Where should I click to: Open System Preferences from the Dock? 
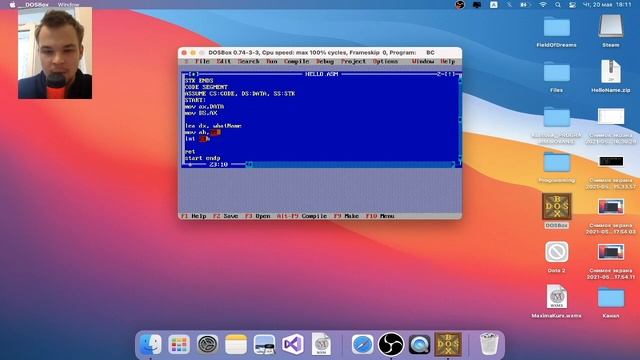coord(207,344)
